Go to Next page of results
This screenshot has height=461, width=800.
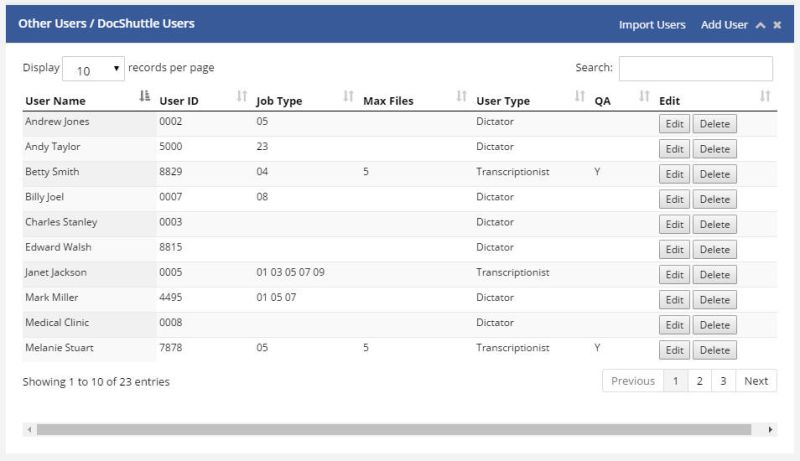coord(756,381)
